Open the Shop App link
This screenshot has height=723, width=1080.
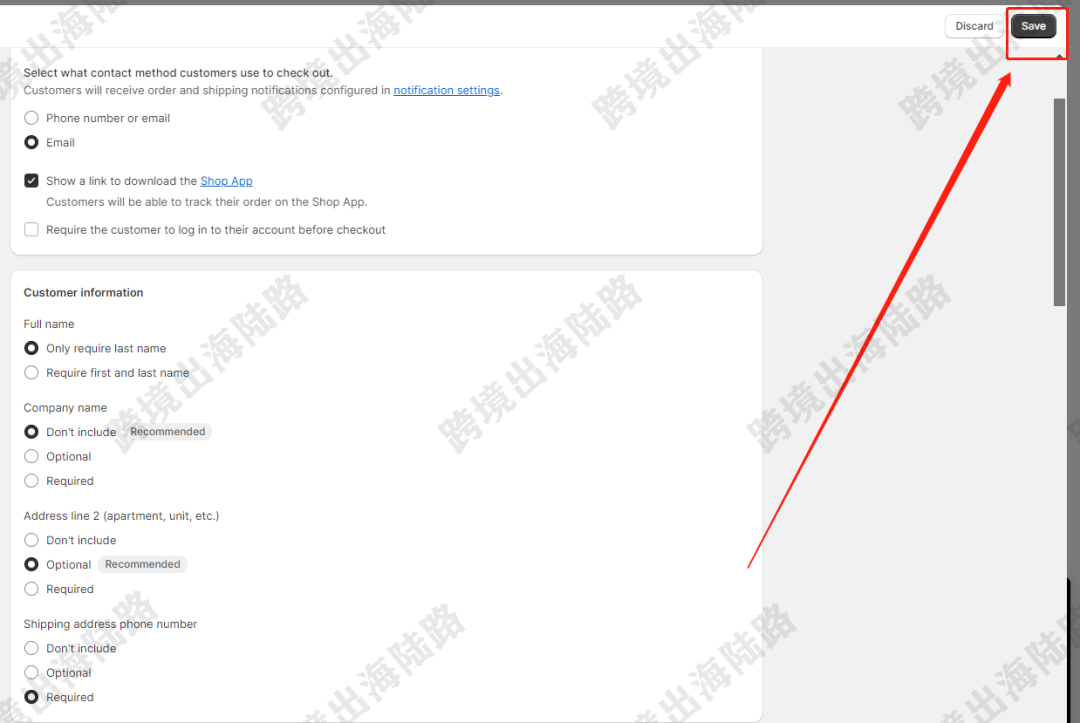pyautogui.click(x=226, y=181)
